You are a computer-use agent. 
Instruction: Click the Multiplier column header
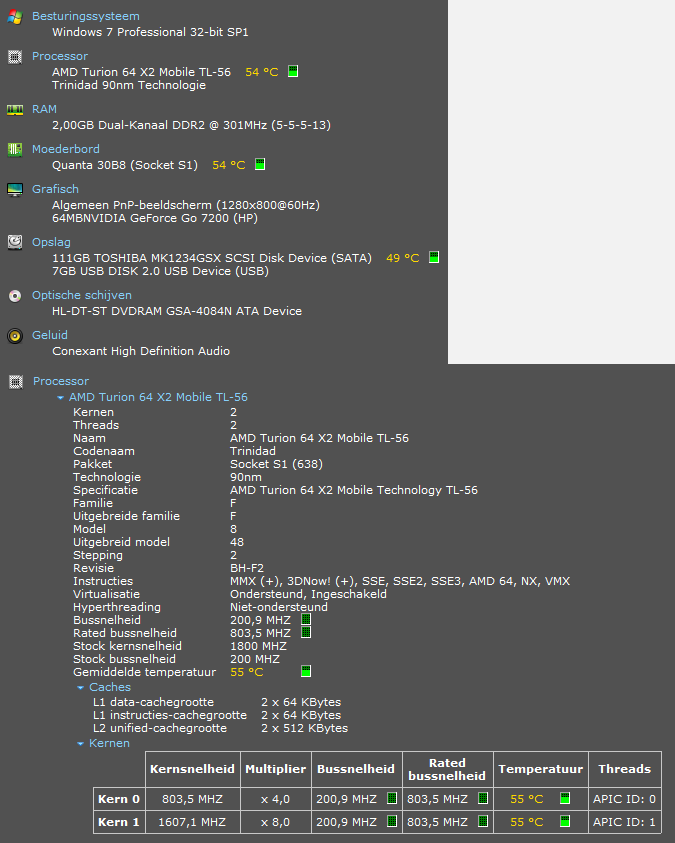pos(276,769)
